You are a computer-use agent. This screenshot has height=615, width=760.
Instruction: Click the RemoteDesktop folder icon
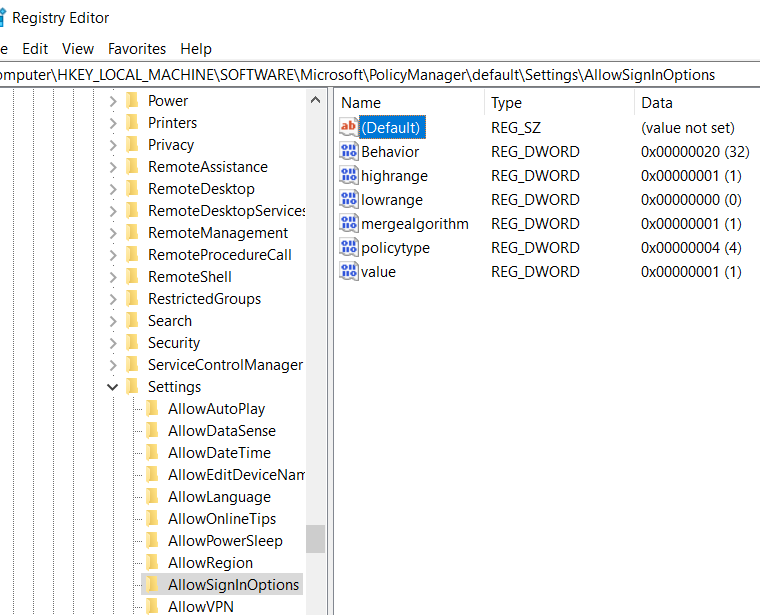(132, 189)
